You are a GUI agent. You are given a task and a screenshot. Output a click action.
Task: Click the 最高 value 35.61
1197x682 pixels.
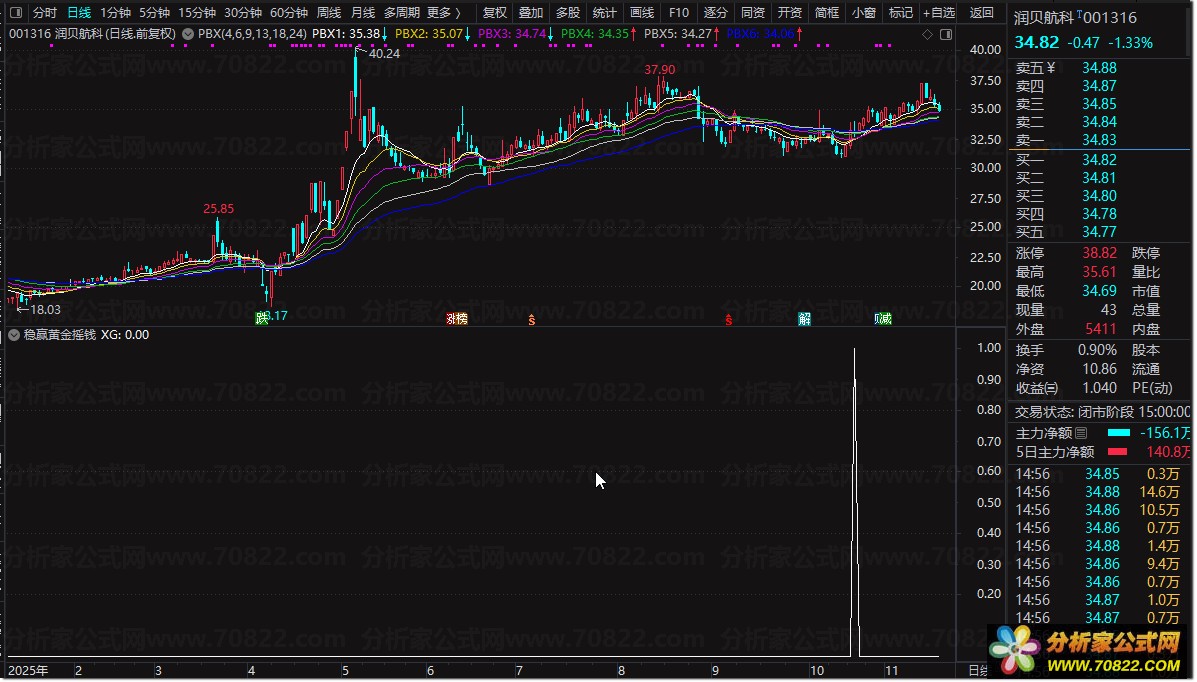[1099, 272]
